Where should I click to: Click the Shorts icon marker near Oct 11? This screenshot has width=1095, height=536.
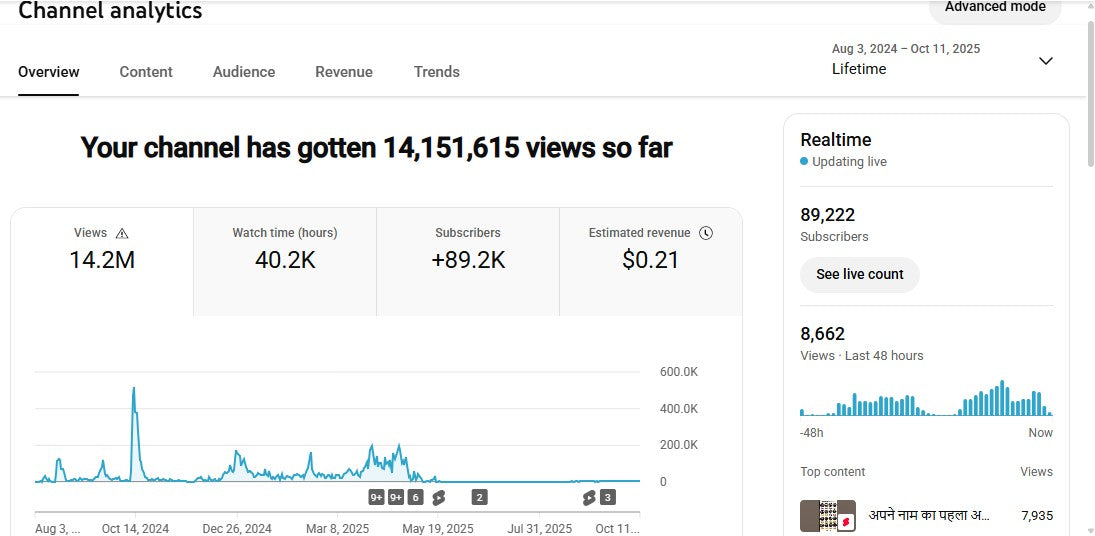coord(589,497)
